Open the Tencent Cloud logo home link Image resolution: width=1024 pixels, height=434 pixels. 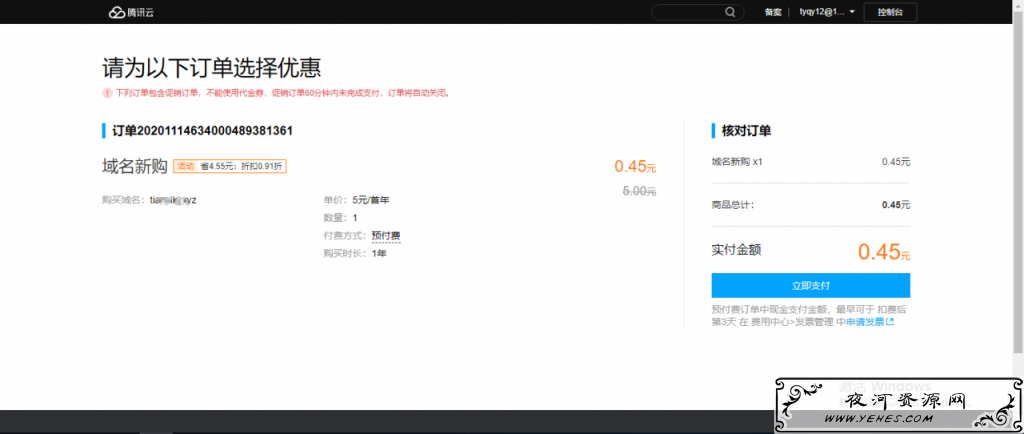coord(131,12)
